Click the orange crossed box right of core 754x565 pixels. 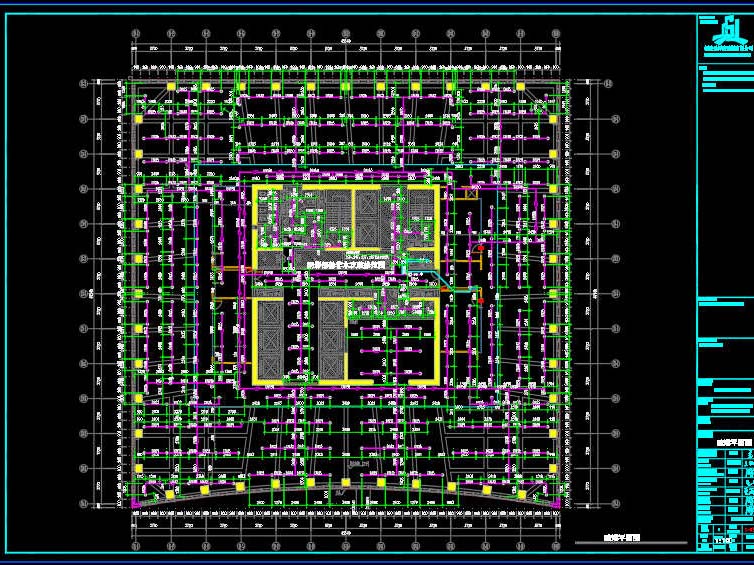pyautogui.click(x=471, y=194)
